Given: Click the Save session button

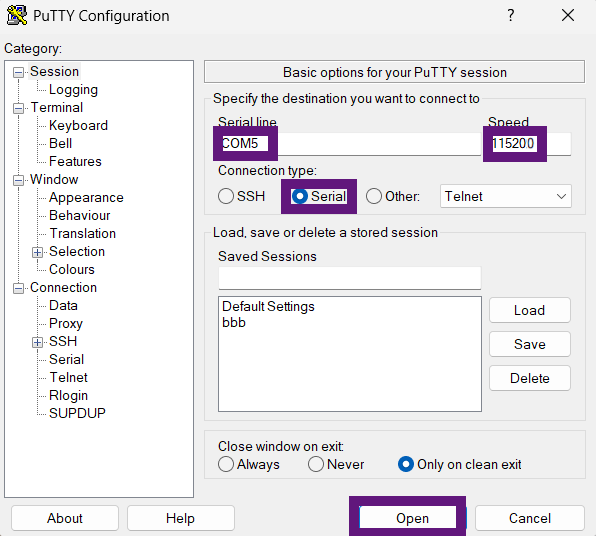Looking at the screenshot, I should [530, 344].
